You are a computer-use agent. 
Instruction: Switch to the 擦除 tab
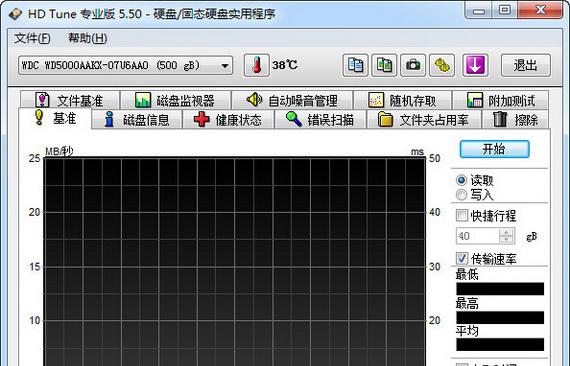pos(515,120)
